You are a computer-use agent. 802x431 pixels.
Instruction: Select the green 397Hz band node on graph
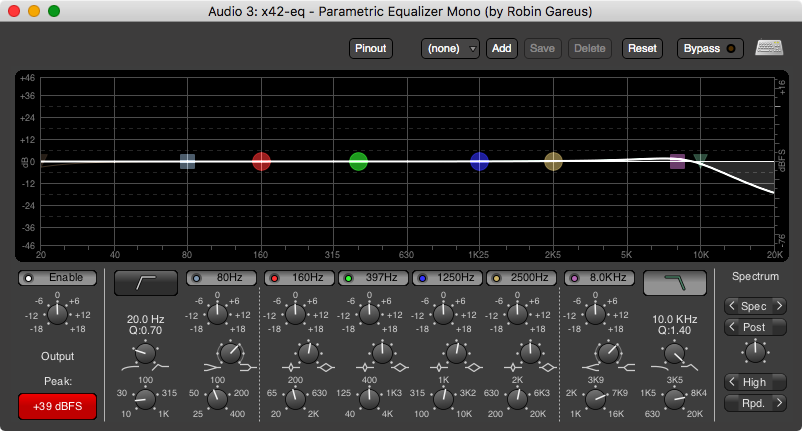click(359, 161)
